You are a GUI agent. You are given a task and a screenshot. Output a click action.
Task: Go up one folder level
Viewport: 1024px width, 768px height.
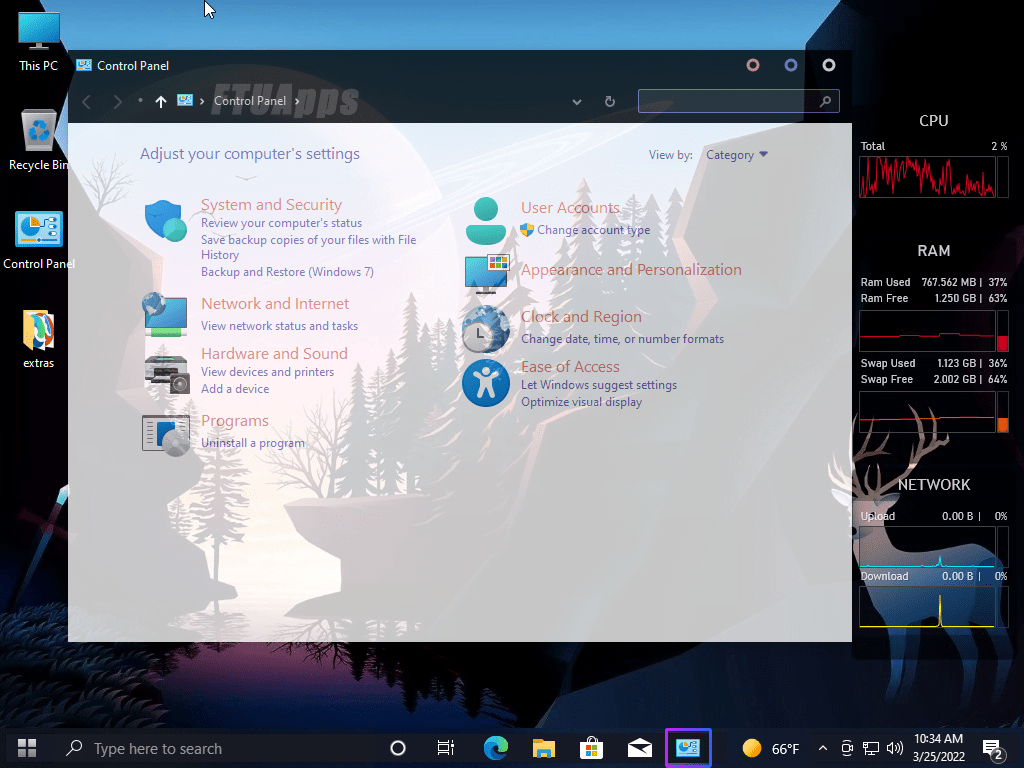pyautogui.click(x=161, y=102)
